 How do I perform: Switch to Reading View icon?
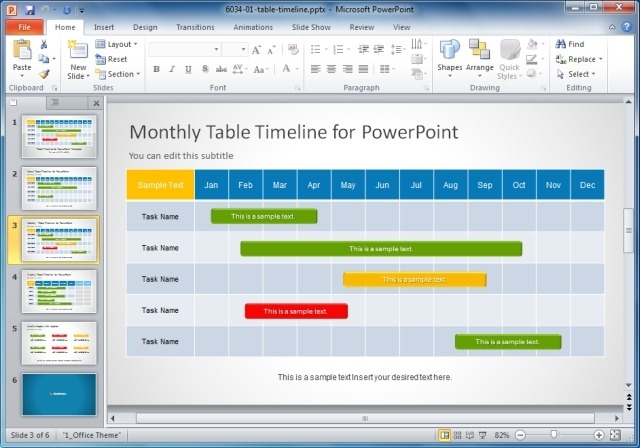[470, 435]
